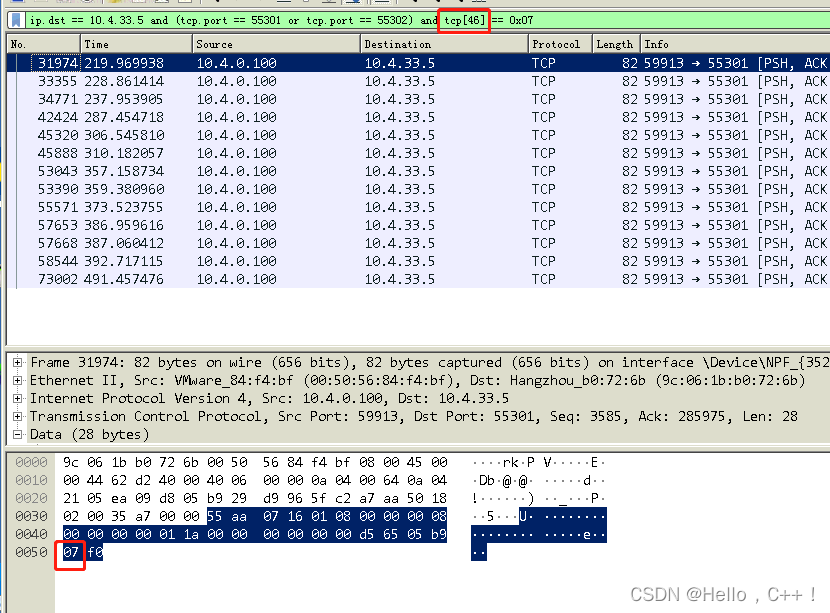Click the Protocol TCP cell of packet 53390
830x613 pixels.
[544, 189]
